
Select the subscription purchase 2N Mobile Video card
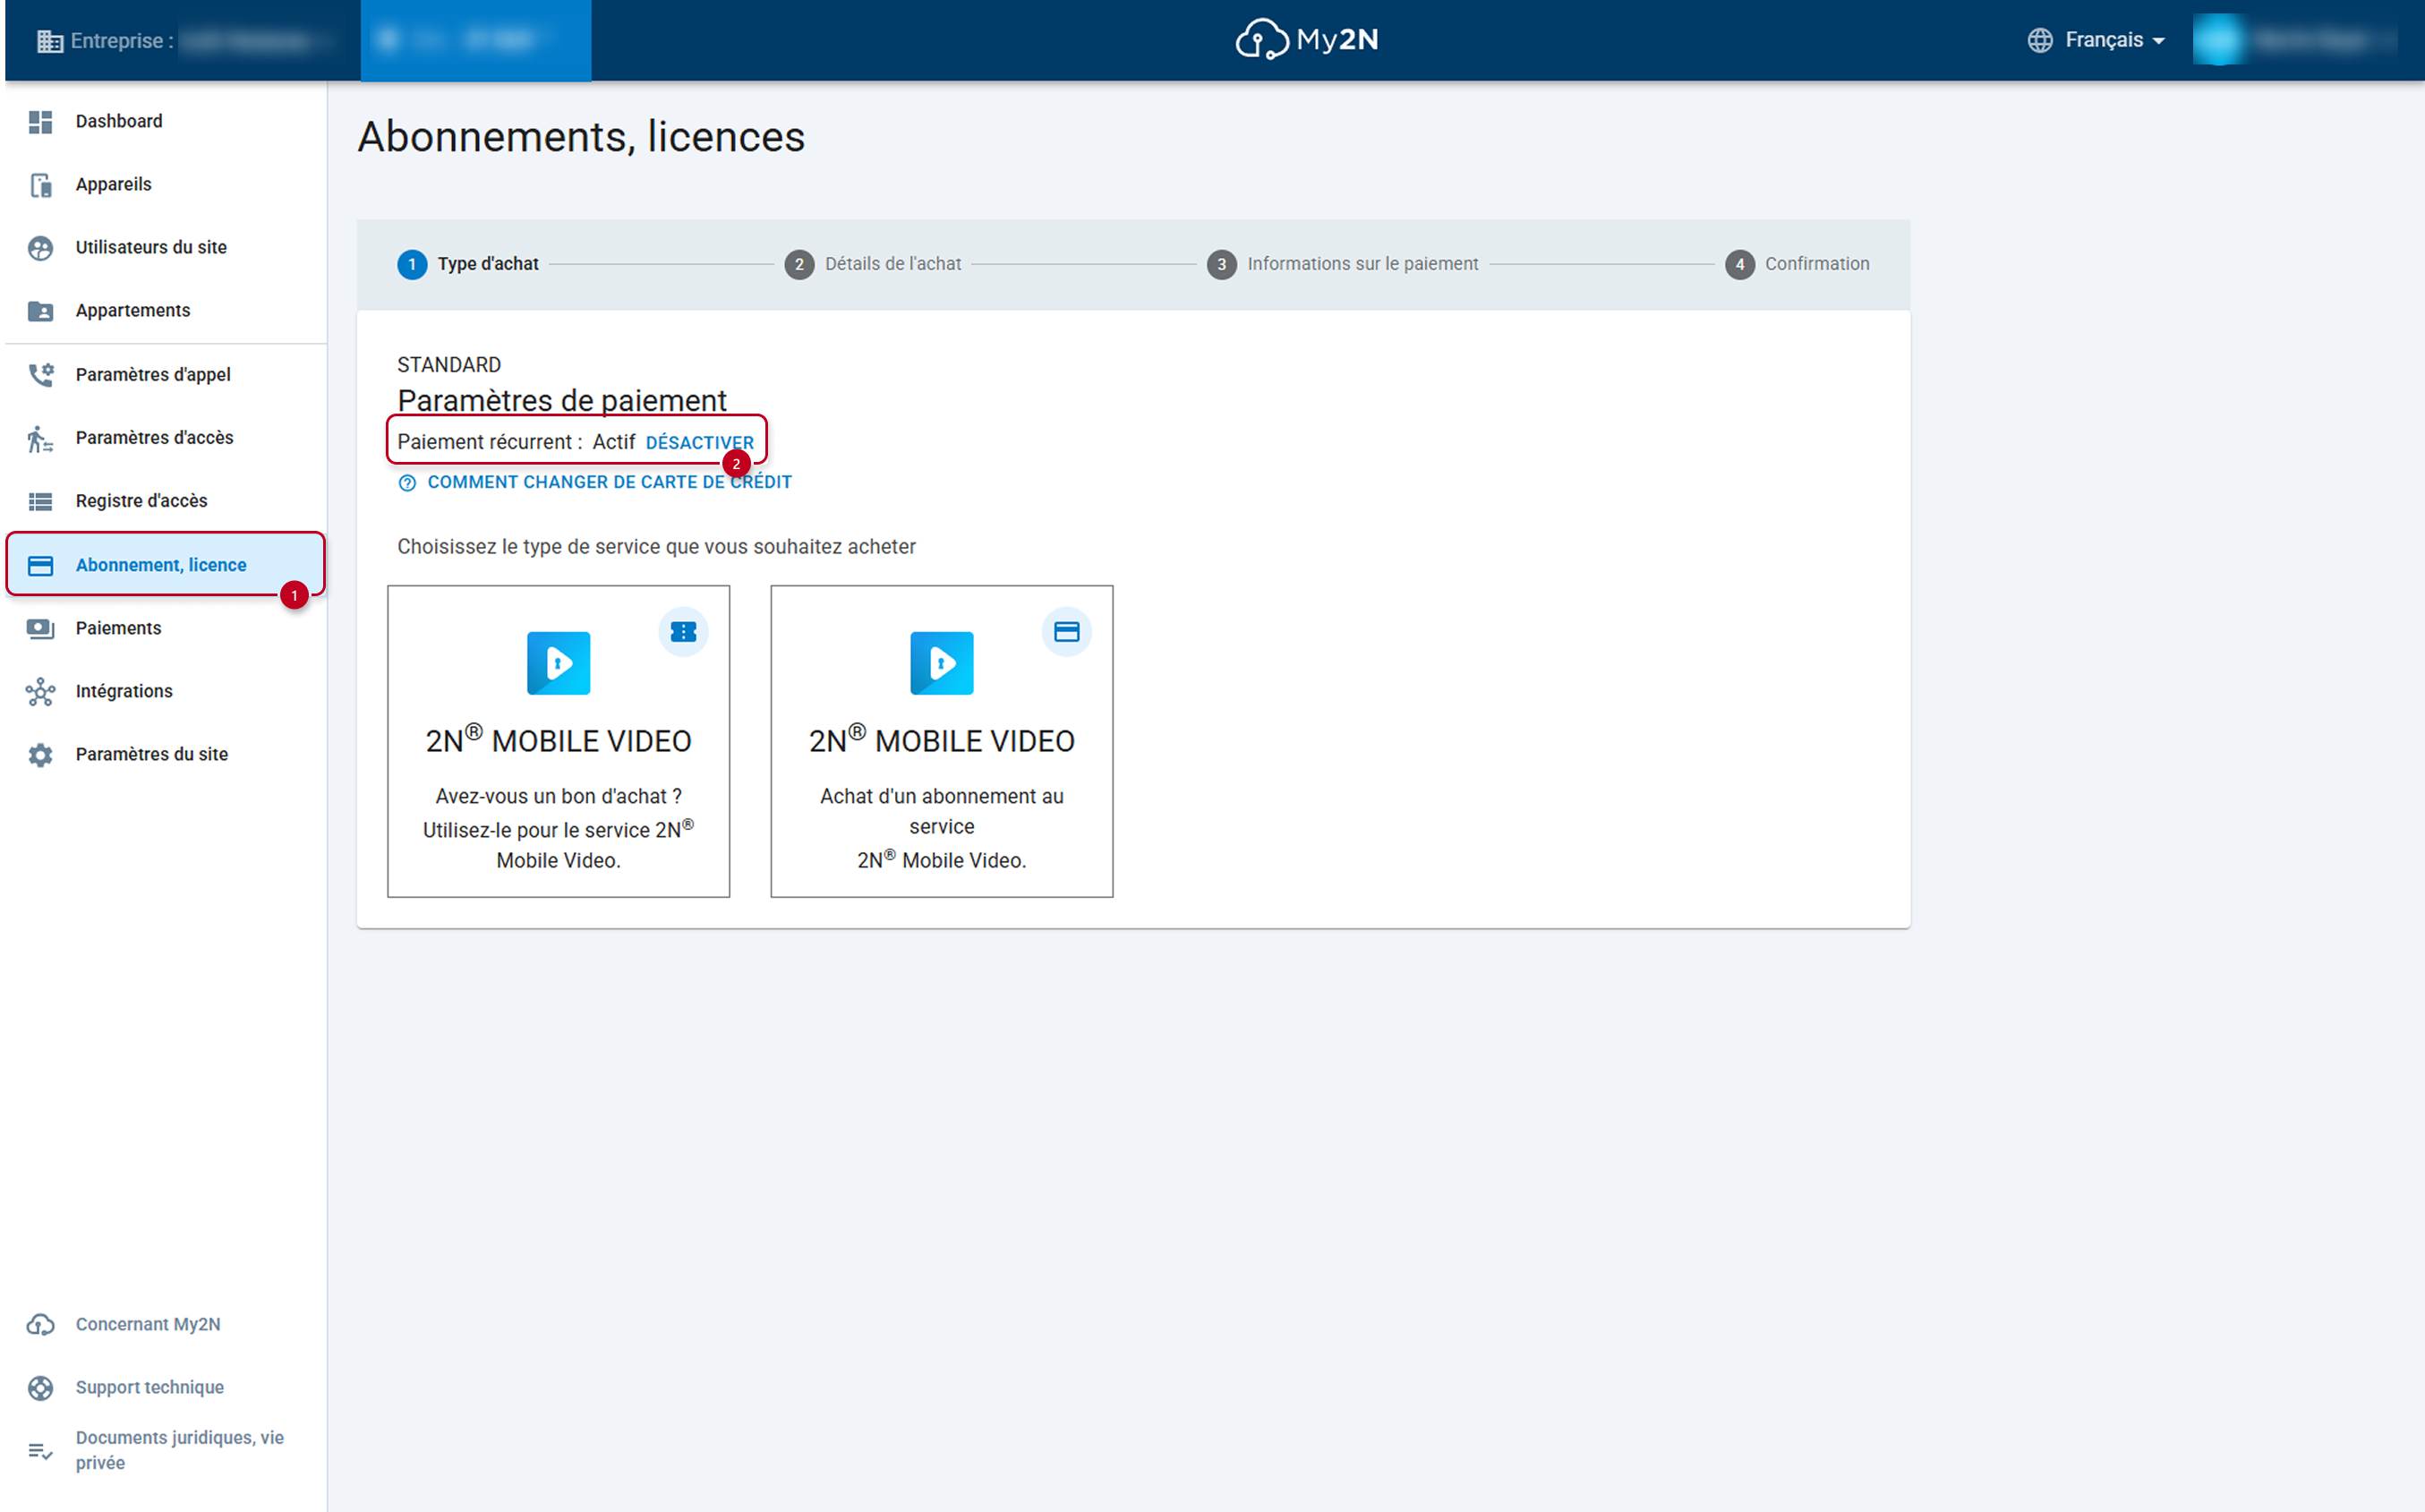941,742
